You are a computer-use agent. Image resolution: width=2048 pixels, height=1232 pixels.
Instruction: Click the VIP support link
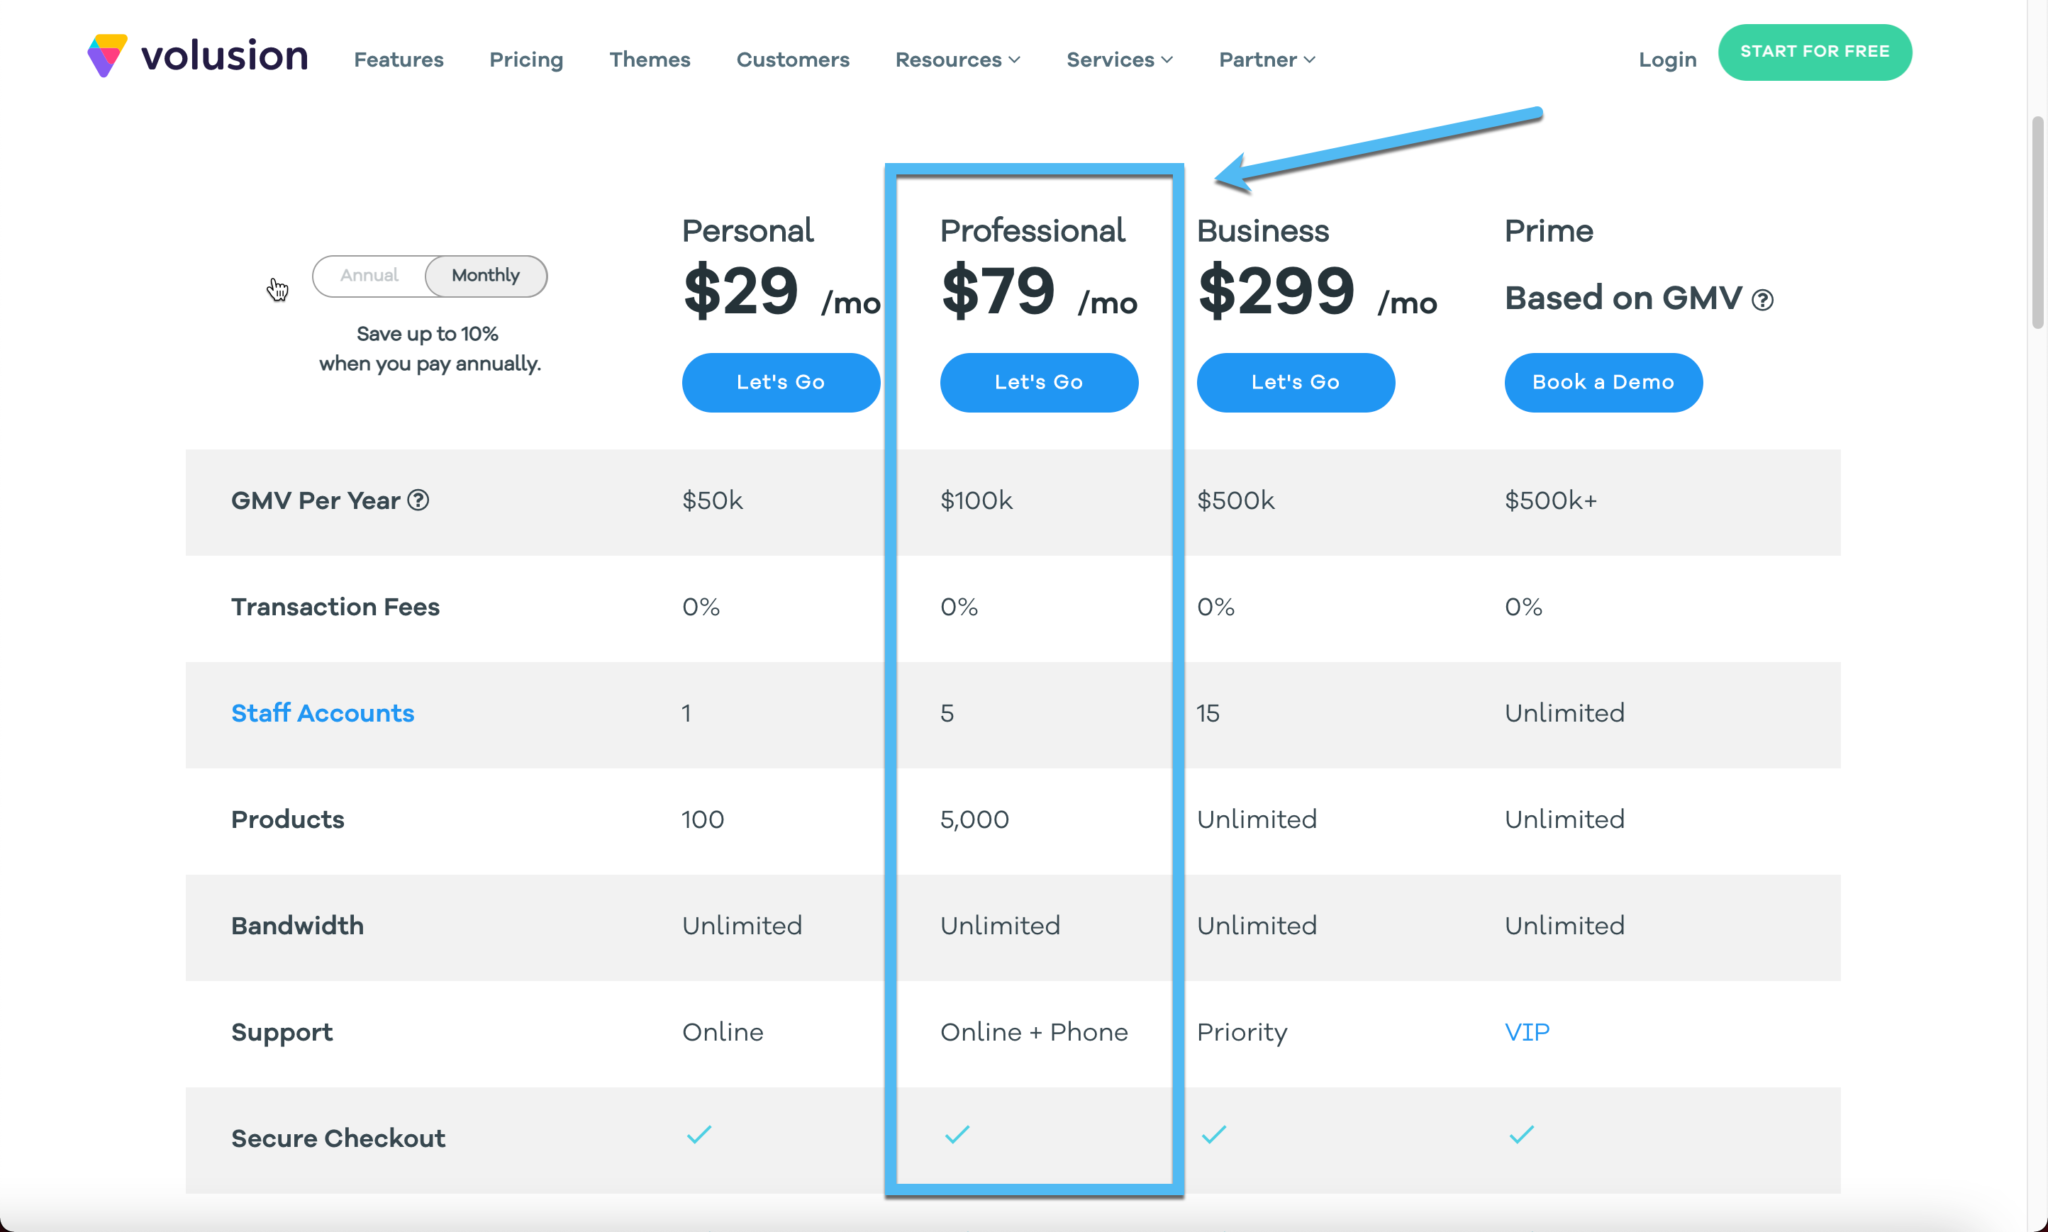(1526, 1032)
